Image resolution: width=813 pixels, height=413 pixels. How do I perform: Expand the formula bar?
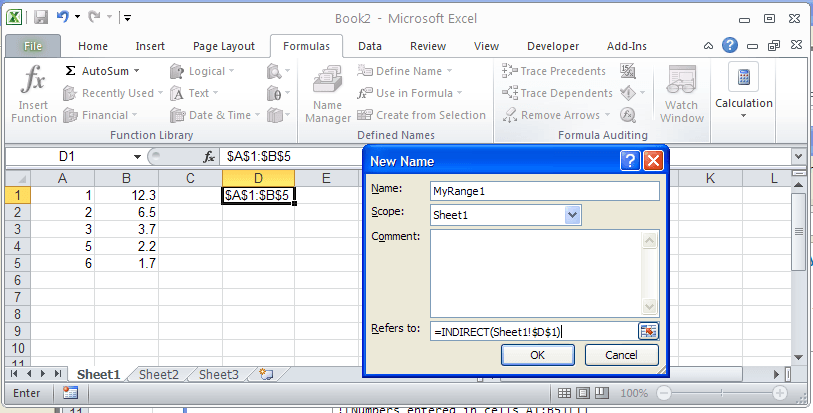pyautogui.click(x=798, y=156)
